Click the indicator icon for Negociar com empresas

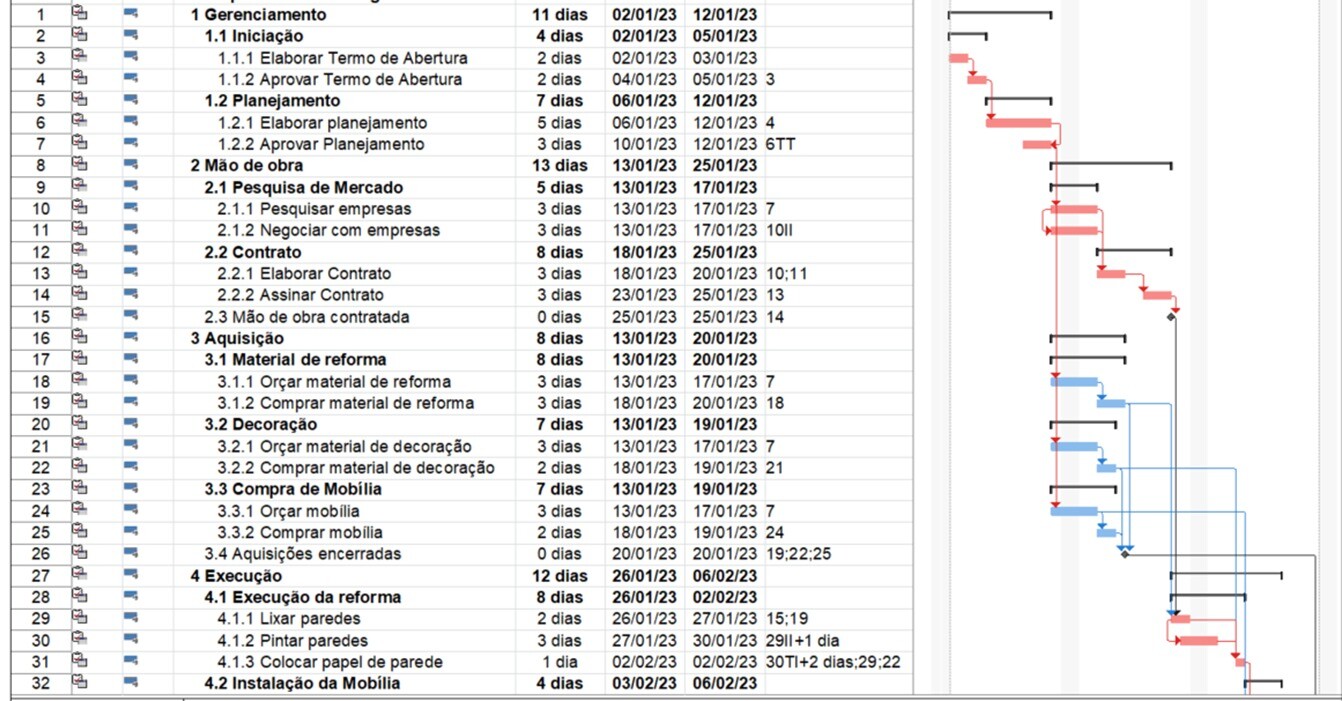[81, 230]
